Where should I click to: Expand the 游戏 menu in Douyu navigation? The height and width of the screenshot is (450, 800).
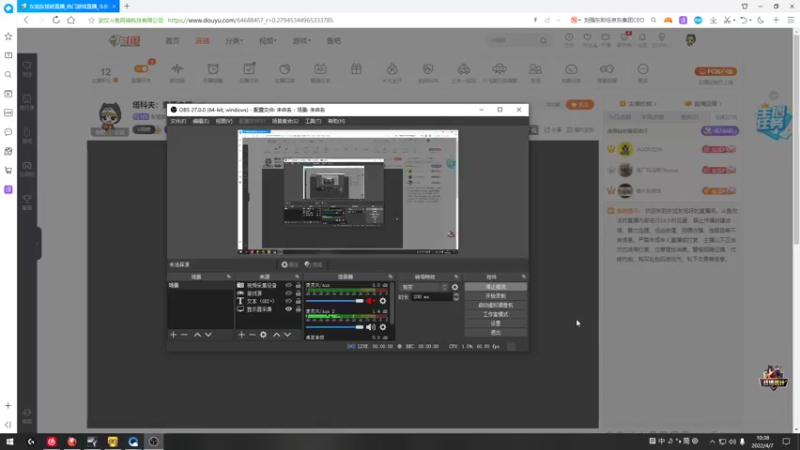pos(301,41)
